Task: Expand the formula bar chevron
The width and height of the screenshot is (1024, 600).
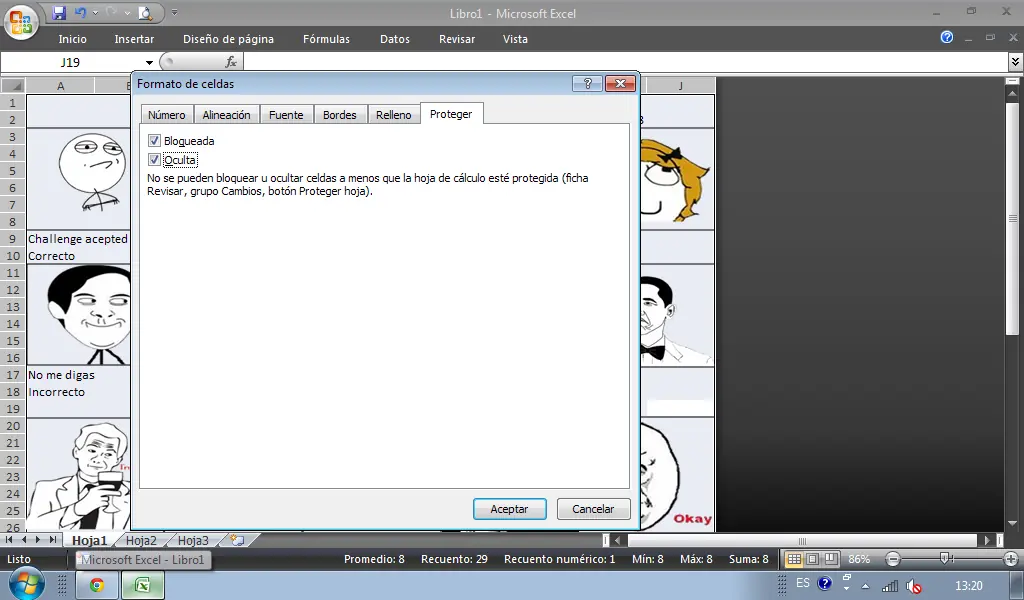Action: [1016, 62]
